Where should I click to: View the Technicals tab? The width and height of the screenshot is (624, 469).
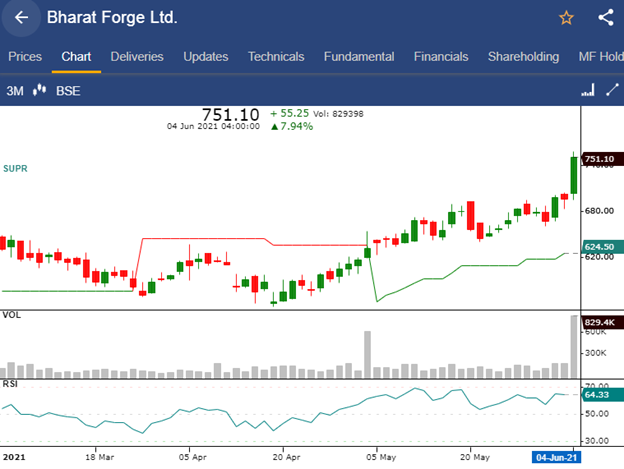click(276, 56)
